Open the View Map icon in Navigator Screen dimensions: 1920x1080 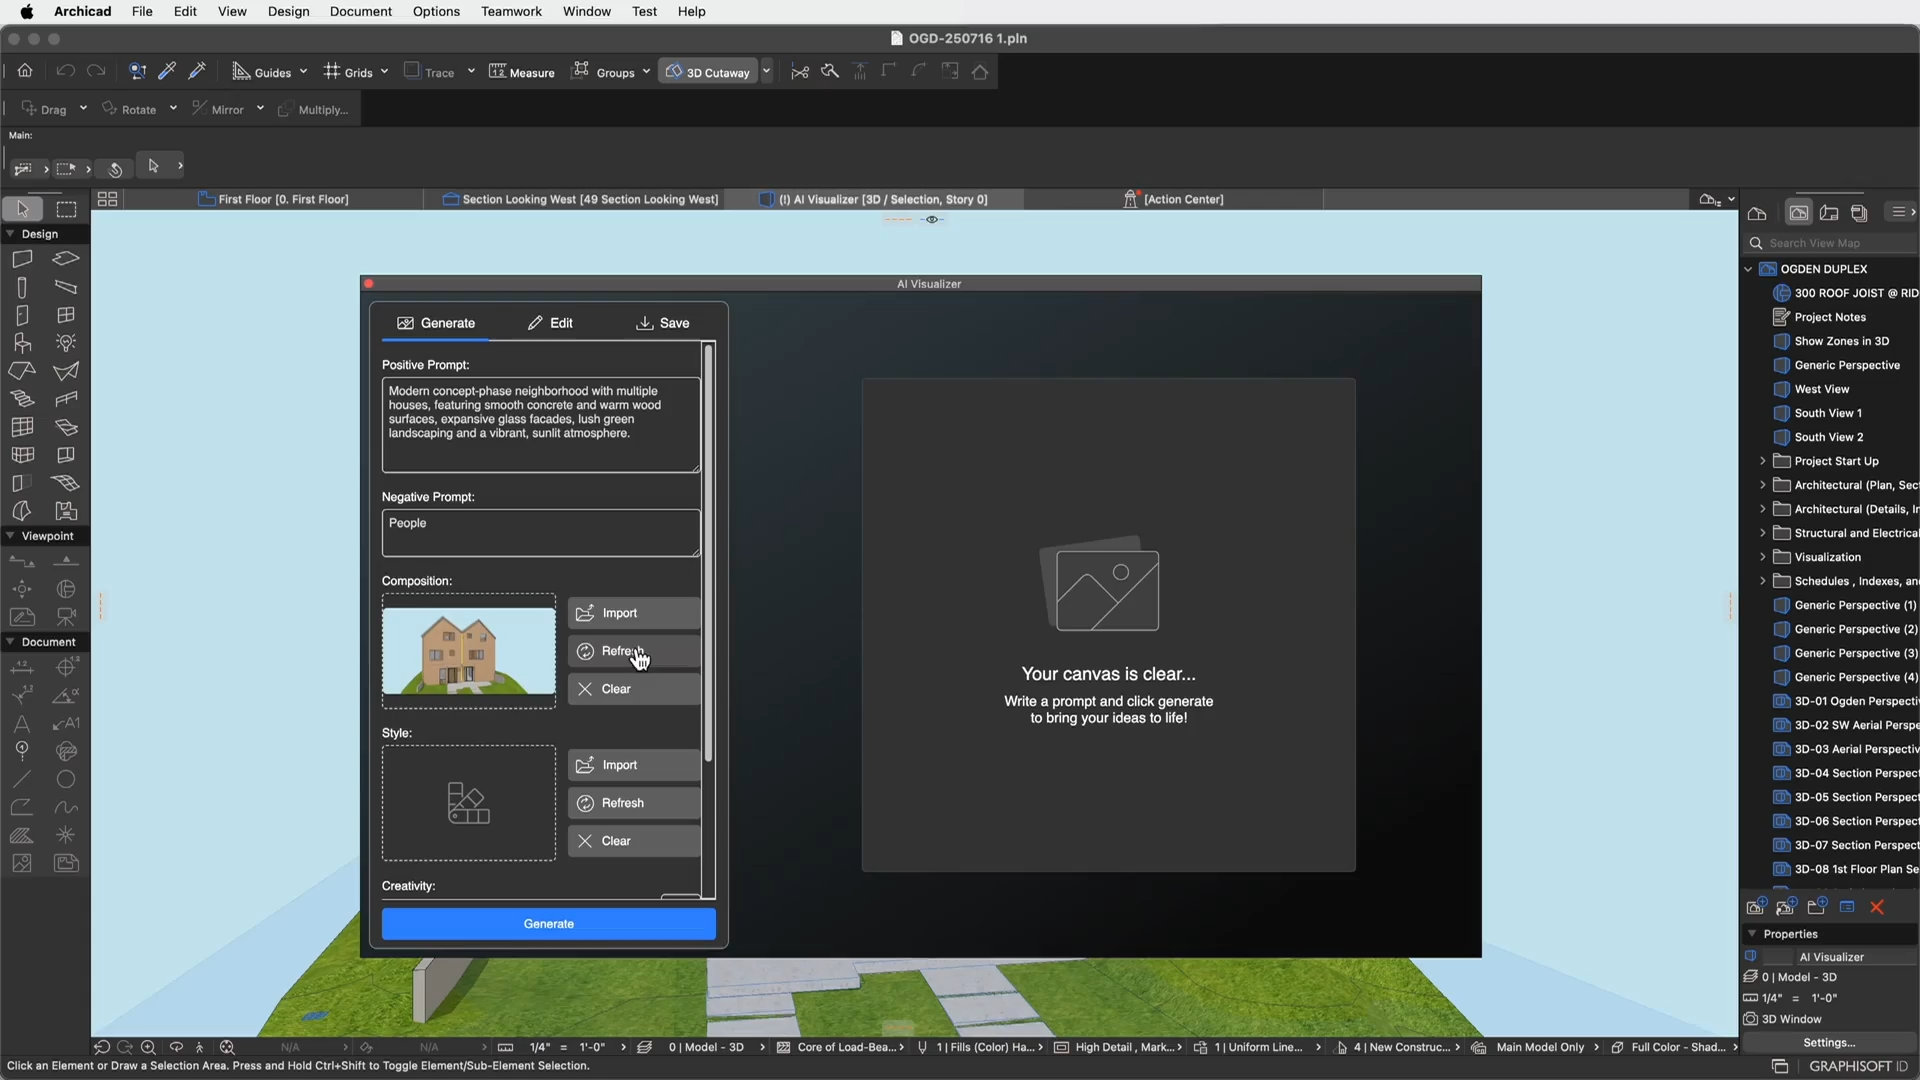(1798, 213)
